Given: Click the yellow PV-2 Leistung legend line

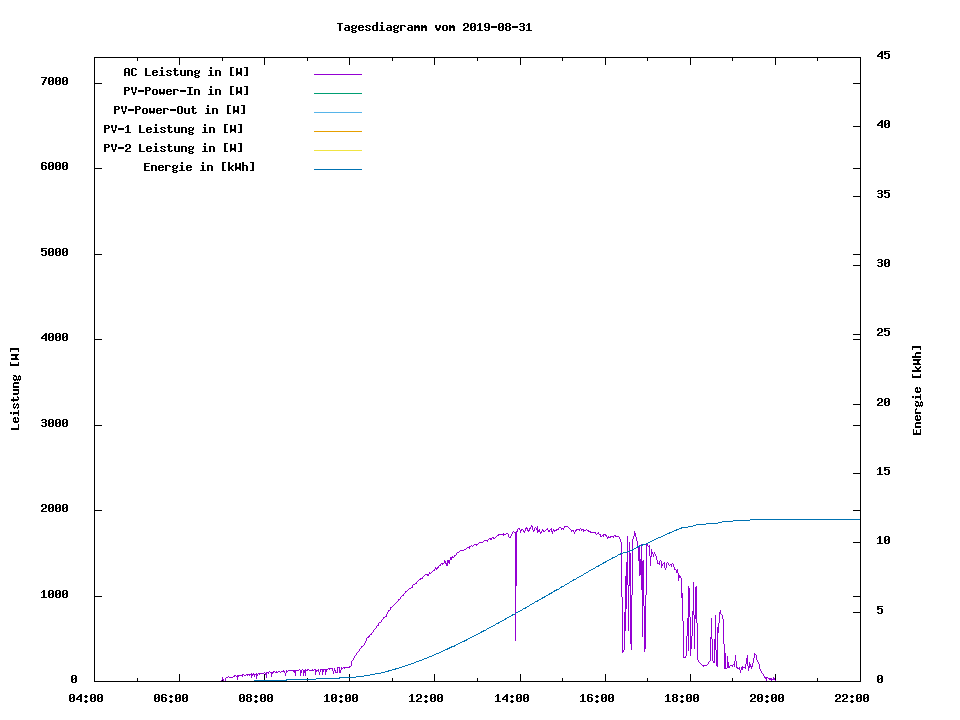Looking at the screenshot, I should coord(337,150).
